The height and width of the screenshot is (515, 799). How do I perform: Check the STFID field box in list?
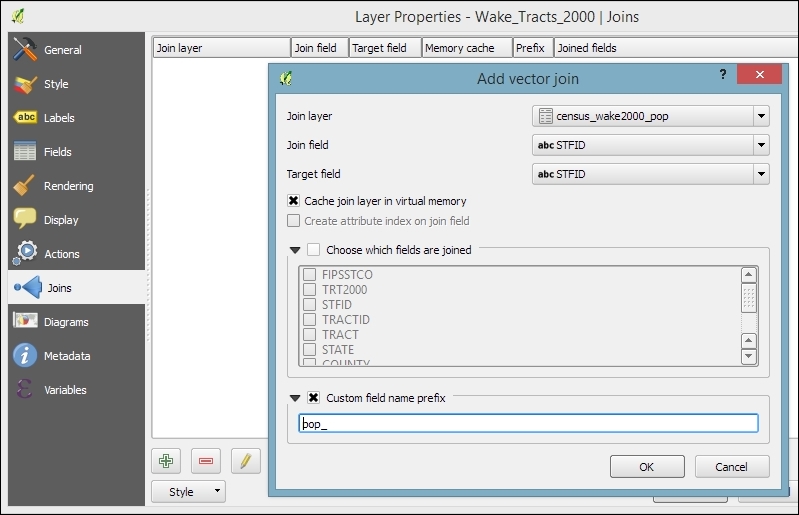pyautogui.click(x=309, y=305)
